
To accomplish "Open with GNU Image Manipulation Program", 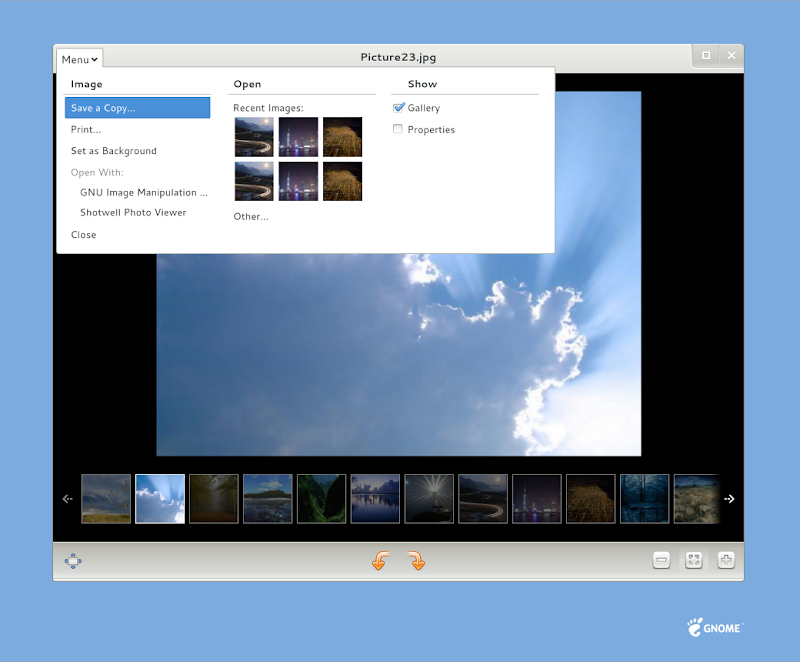I will [x=144, y=192].
